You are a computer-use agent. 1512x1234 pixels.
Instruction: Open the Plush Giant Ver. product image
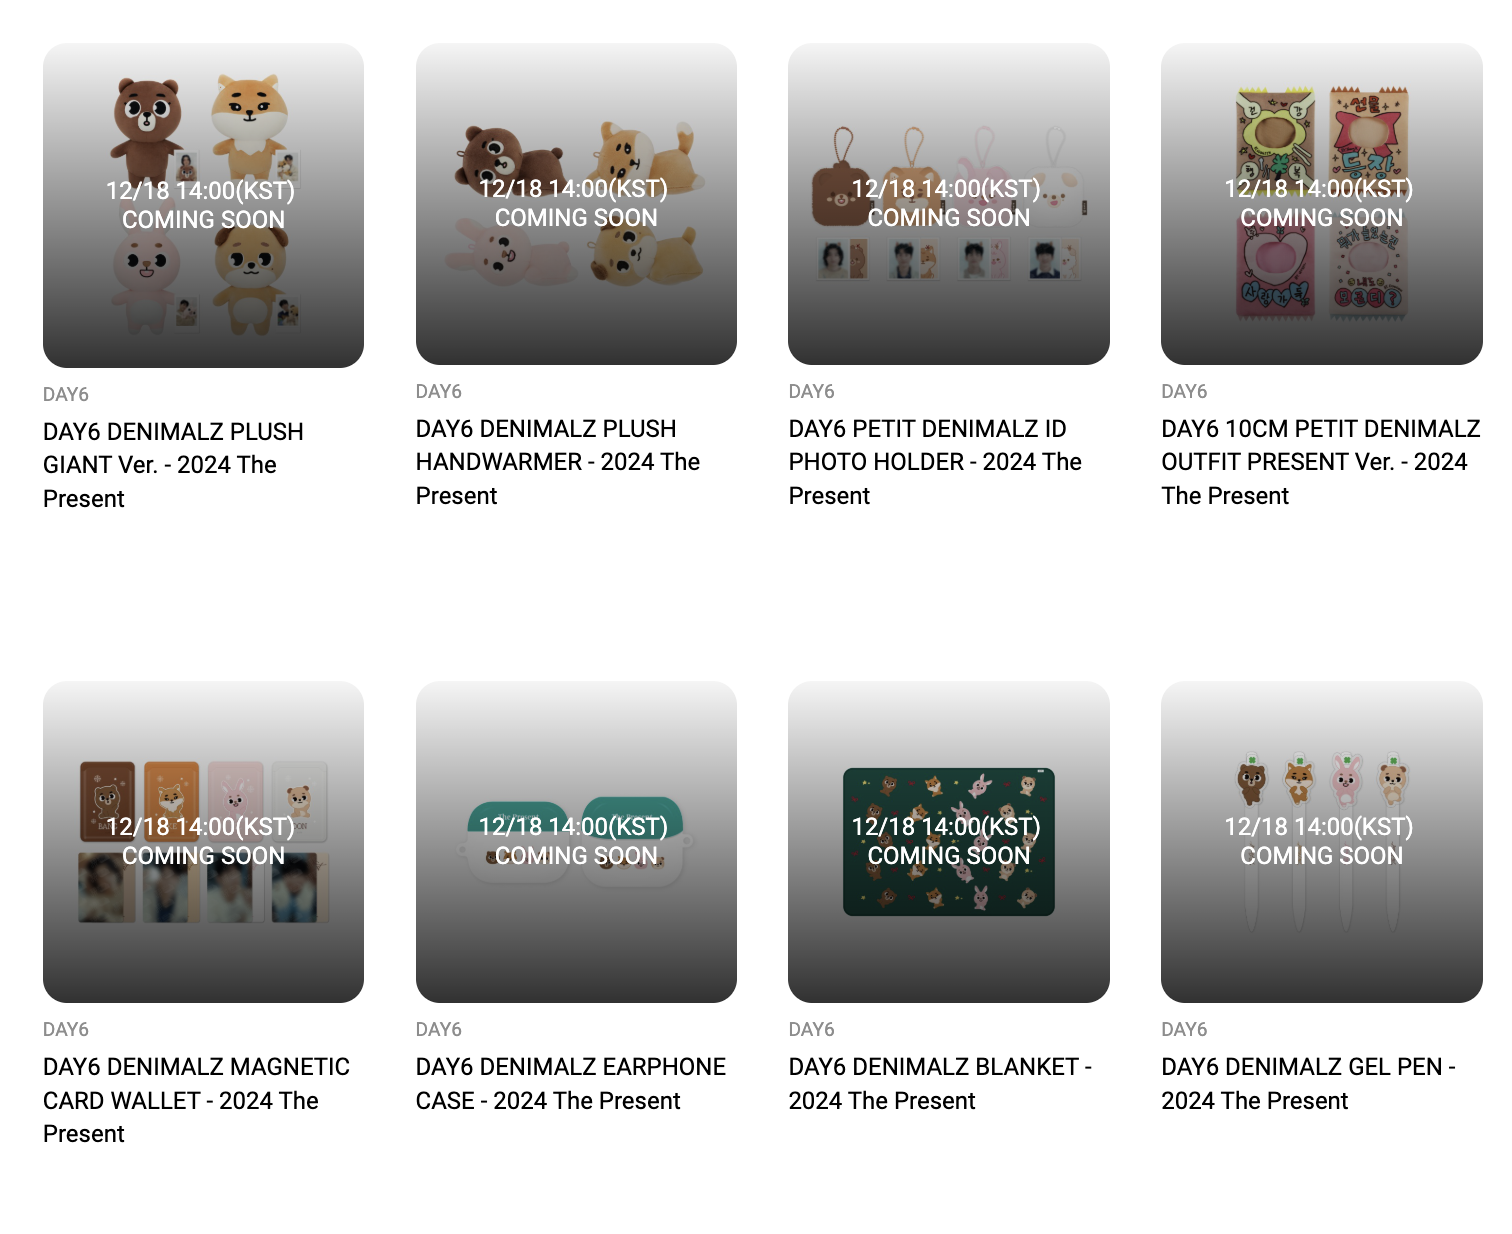[203, 205]
